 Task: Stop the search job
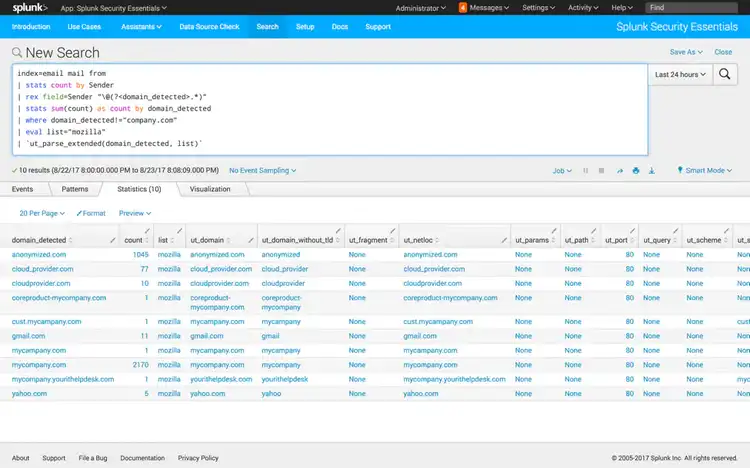click(x=601, y=171)
